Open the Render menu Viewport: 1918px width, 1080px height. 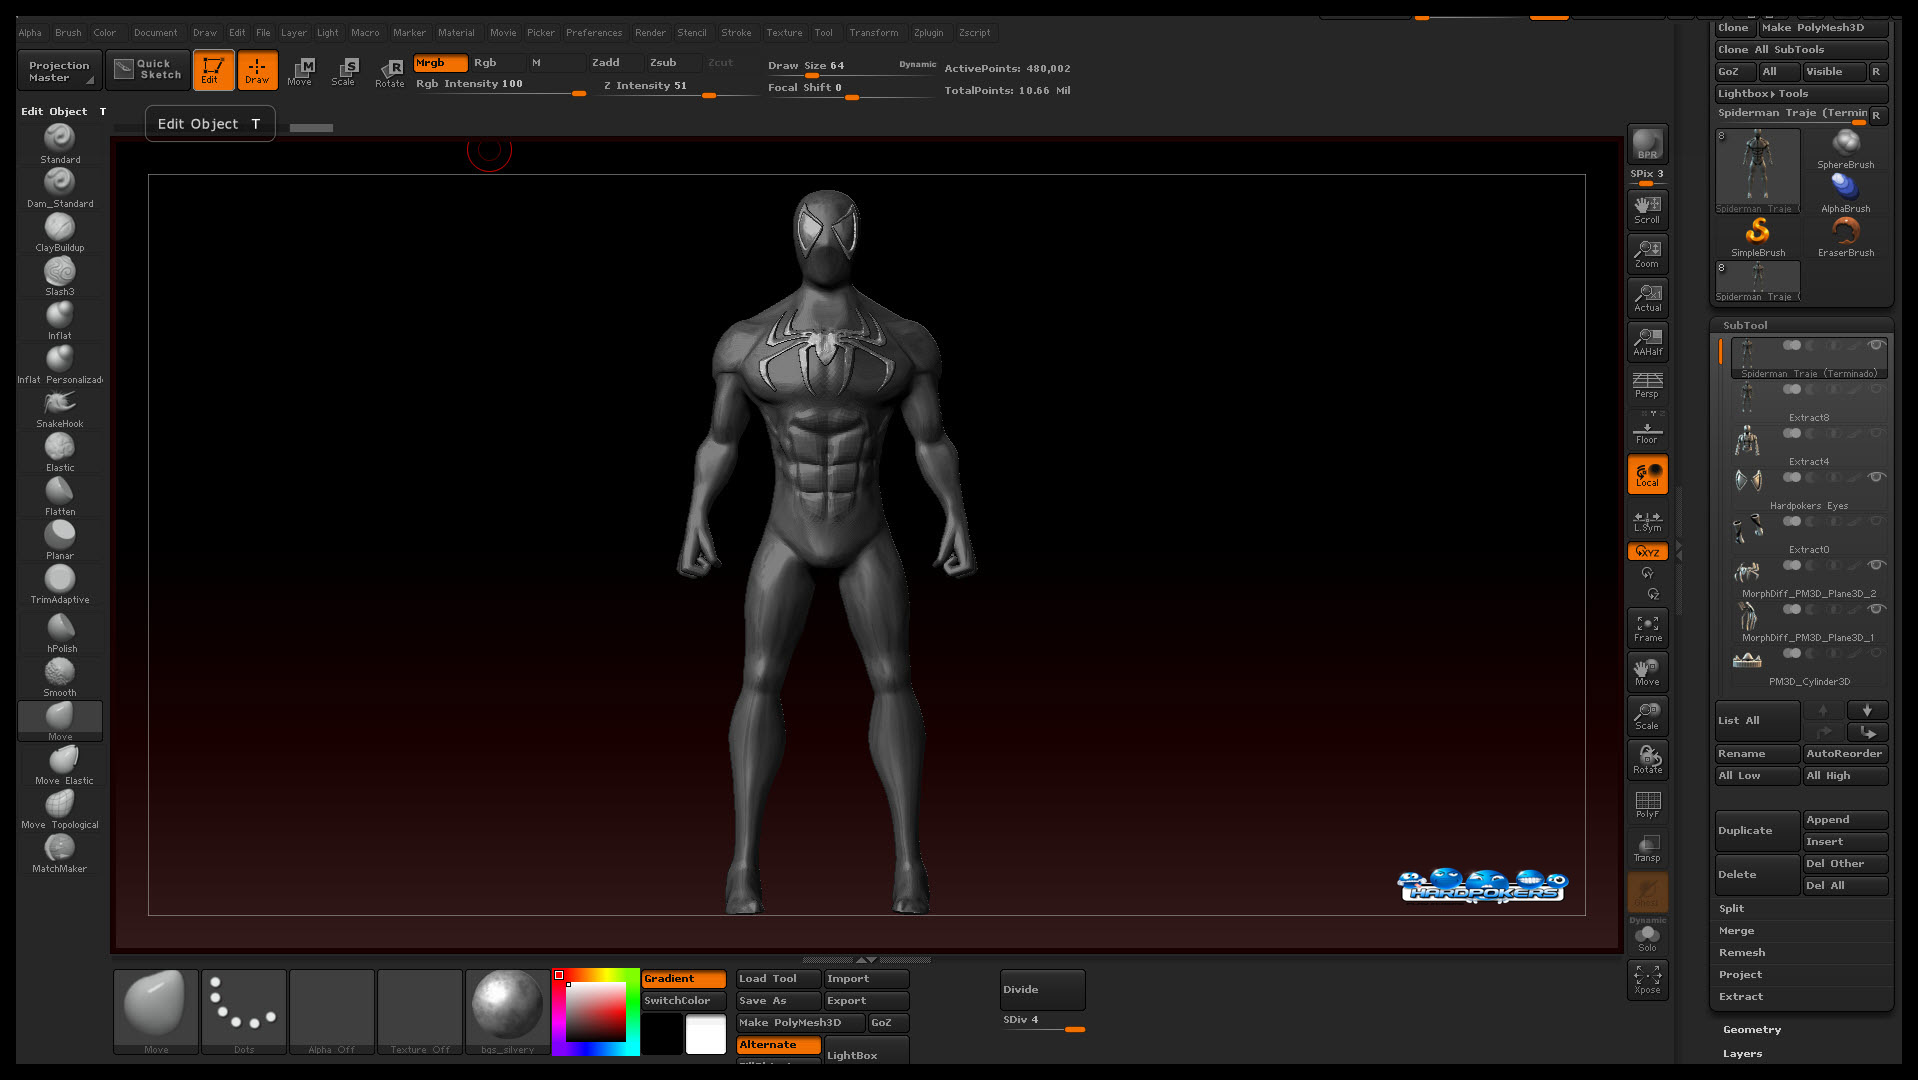click(x=650, y=33)
